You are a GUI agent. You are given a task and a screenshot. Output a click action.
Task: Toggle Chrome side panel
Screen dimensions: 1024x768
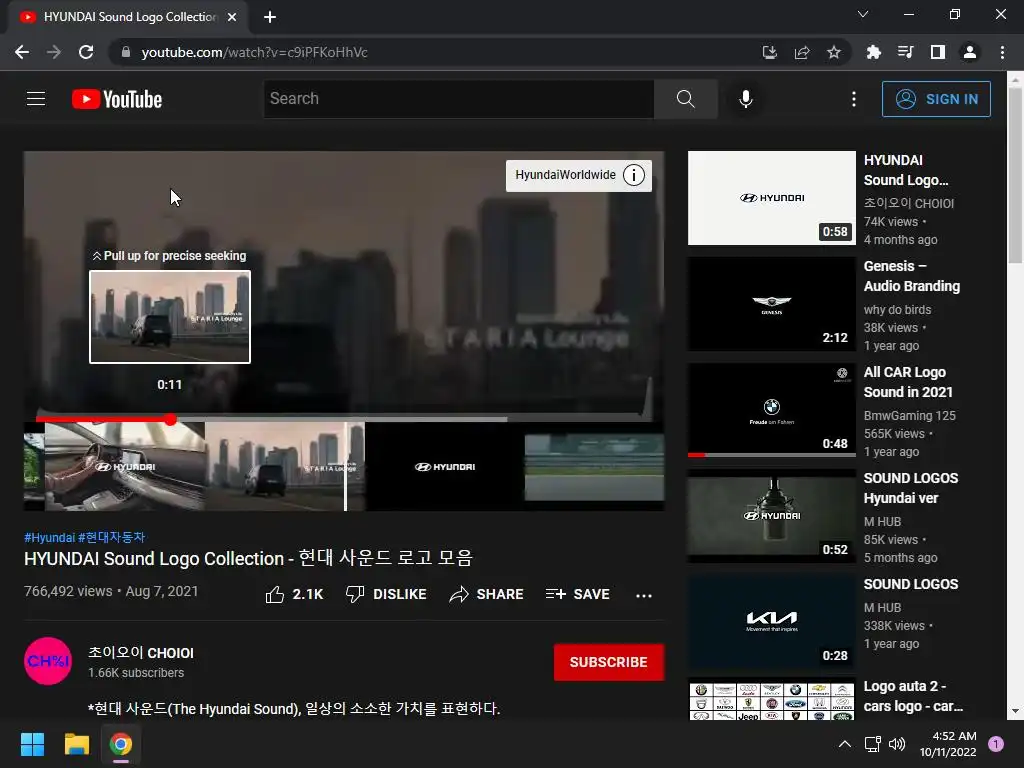pos(938,52)
